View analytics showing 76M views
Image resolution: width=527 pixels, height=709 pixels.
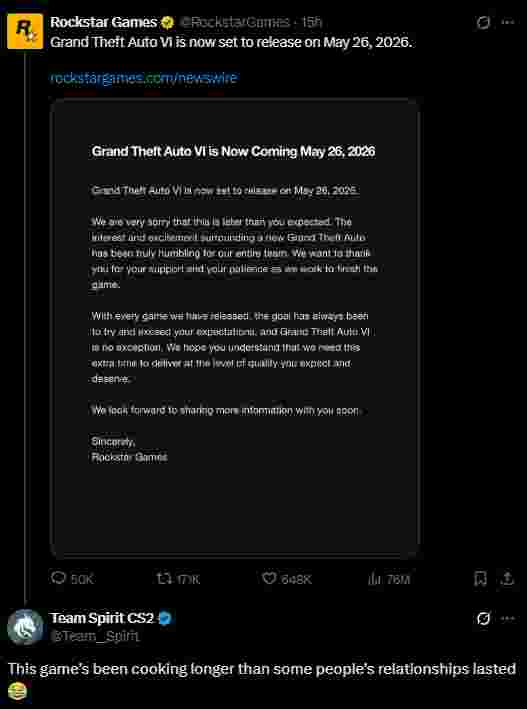click(x=389, y=579)
